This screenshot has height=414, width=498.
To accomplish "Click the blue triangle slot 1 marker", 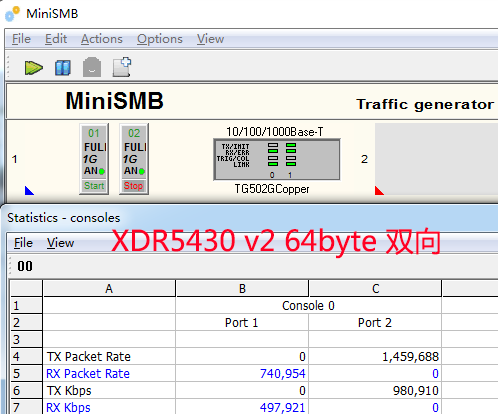I will tap(29, 191).
